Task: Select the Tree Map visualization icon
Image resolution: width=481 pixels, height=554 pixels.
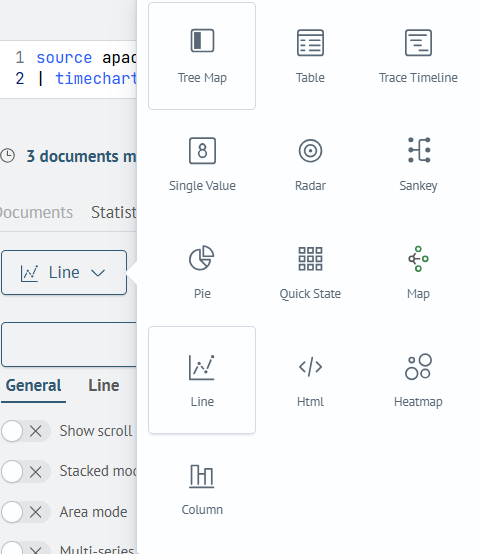Action: (202, 41)
